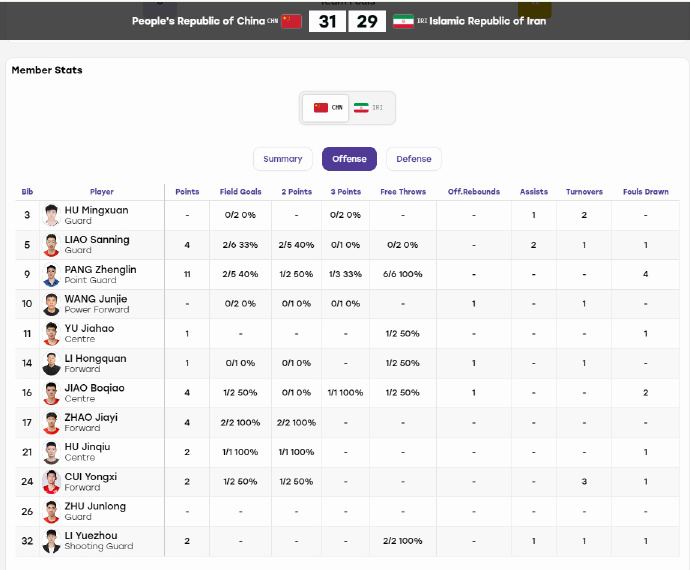The width and height of the screenshot is (690, 570).
Task: Click the China flag in score header
Action: (291, 21)
